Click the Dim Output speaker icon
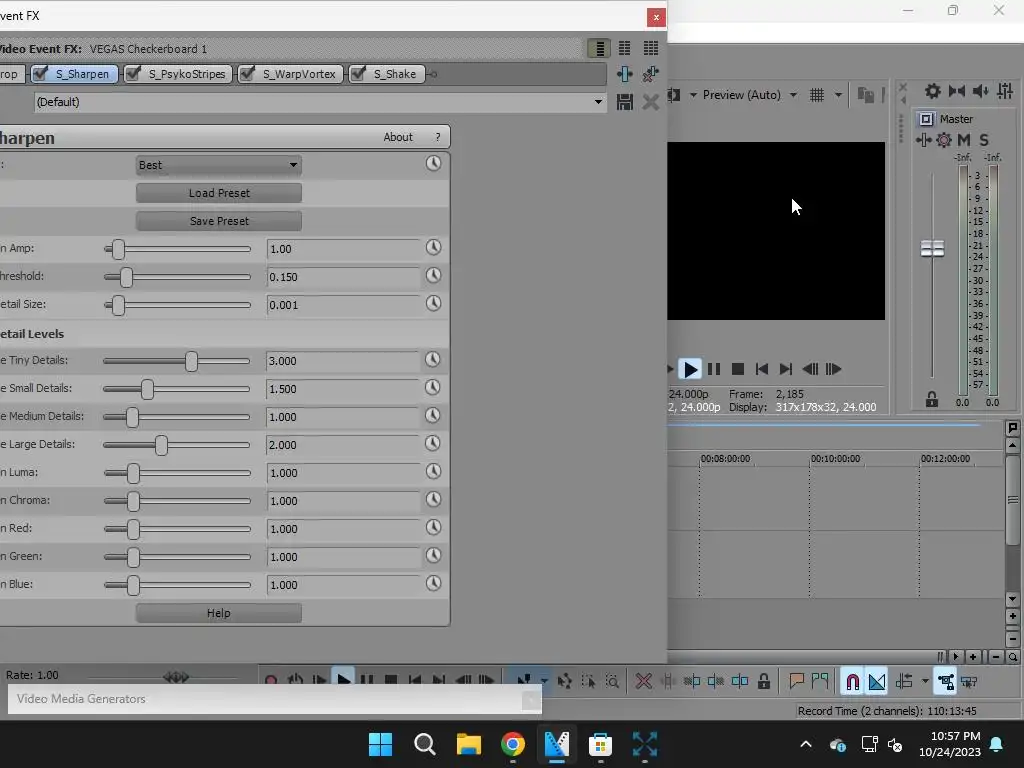 click(981, 91)
